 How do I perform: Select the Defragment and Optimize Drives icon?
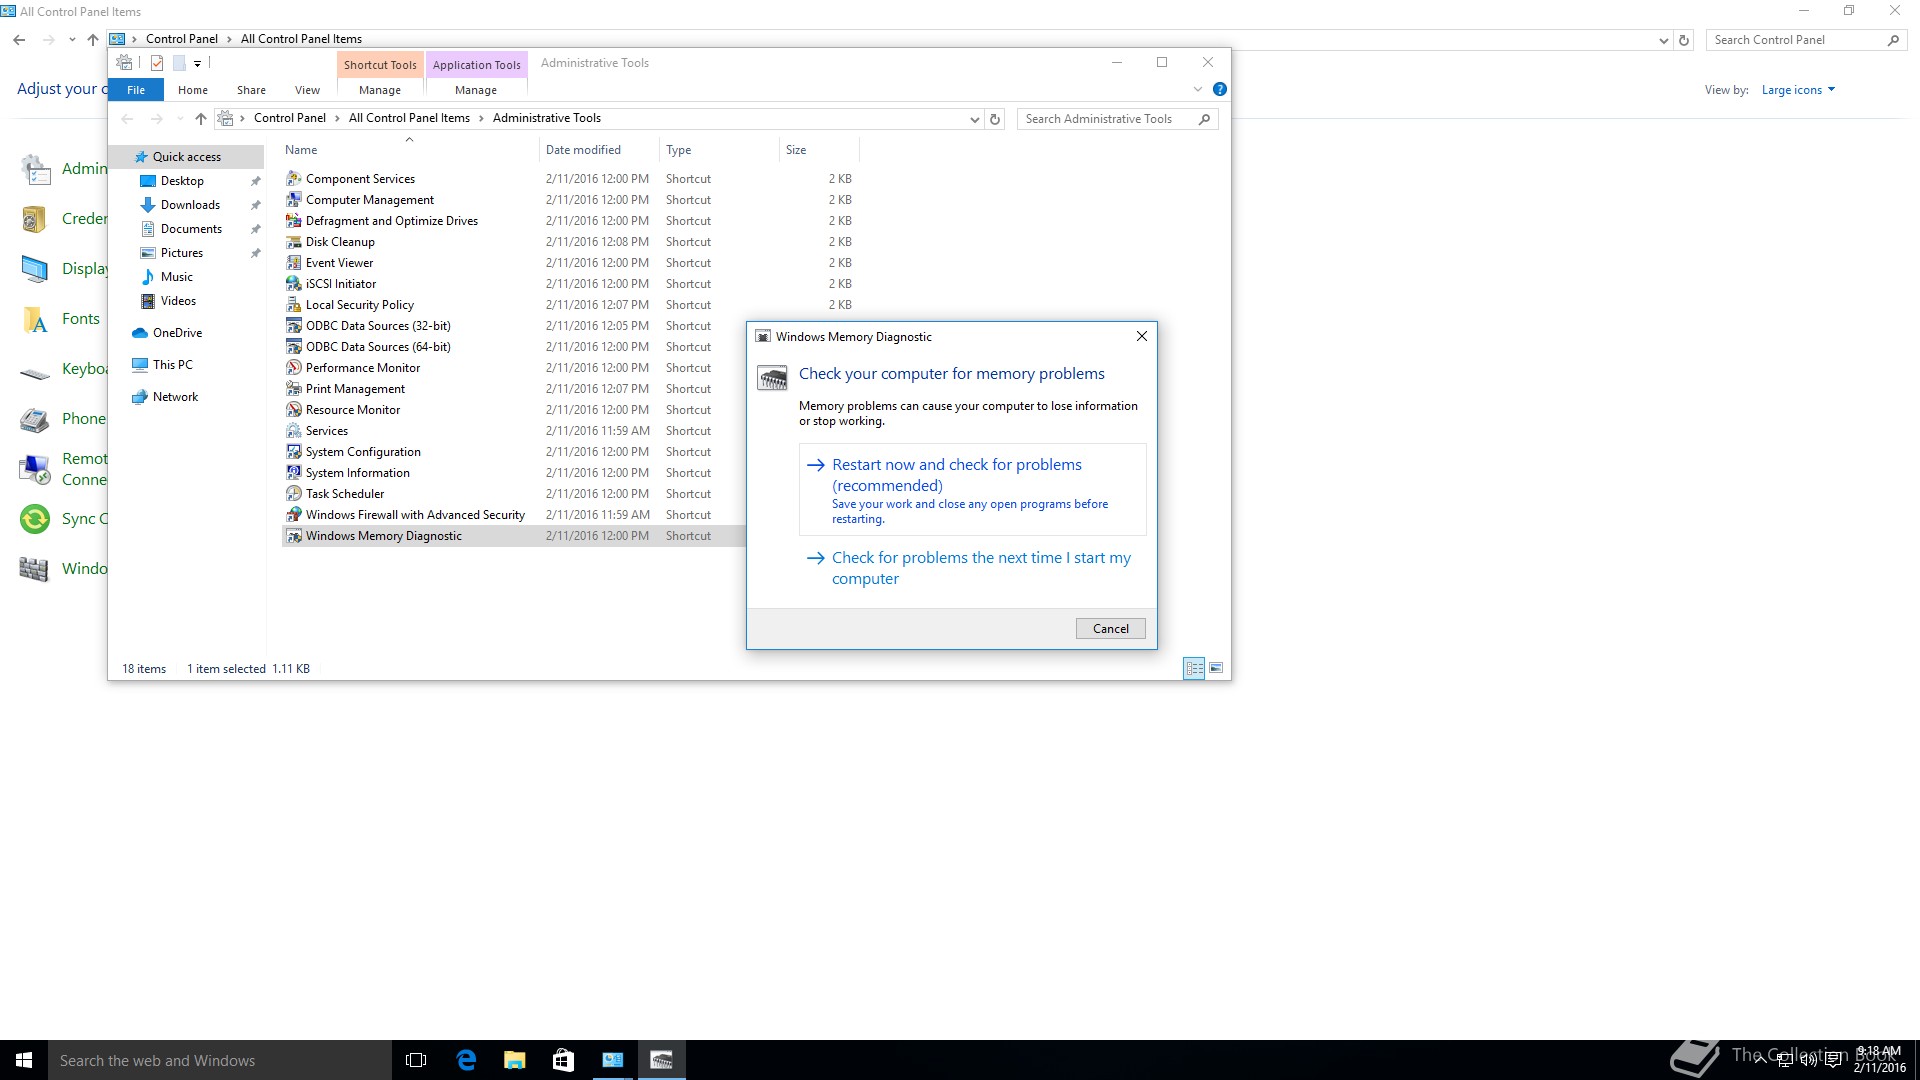pyautogui.click(x=293, y=220)
